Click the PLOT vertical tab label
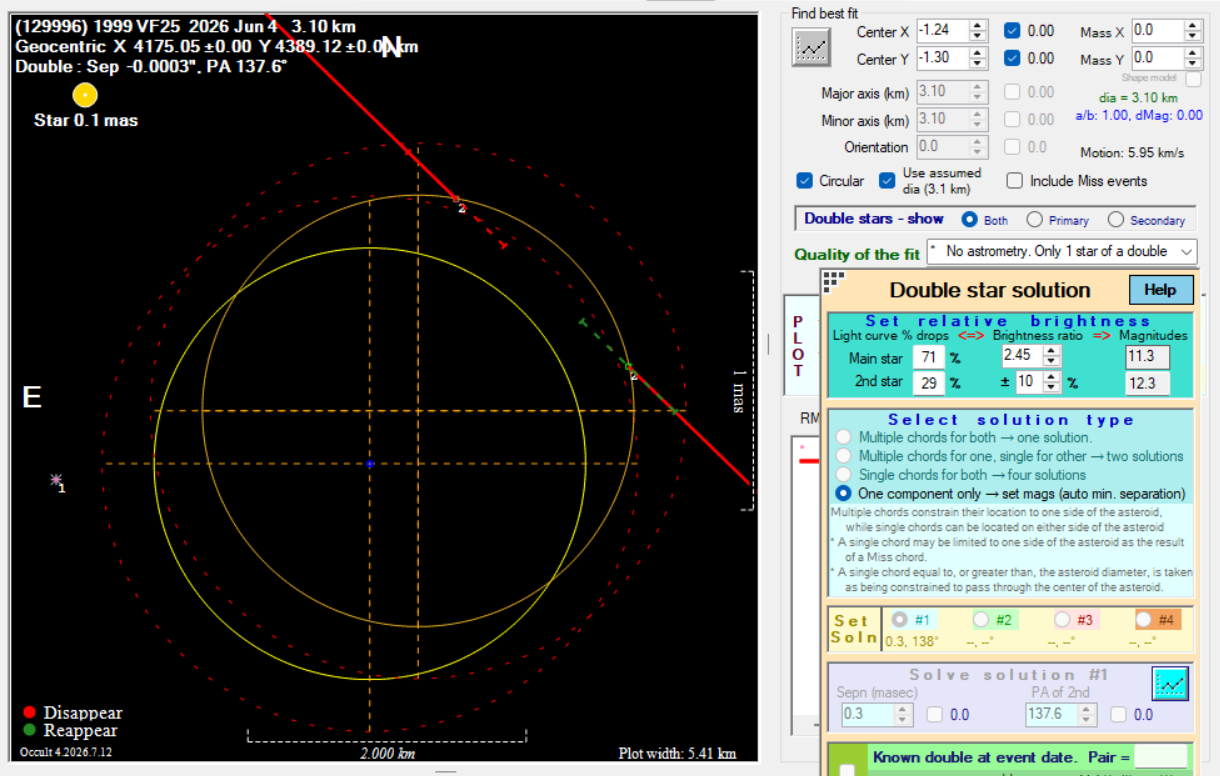Viewport: 1220px width, 776px height. pyautogui.click(x=798, y=345)
